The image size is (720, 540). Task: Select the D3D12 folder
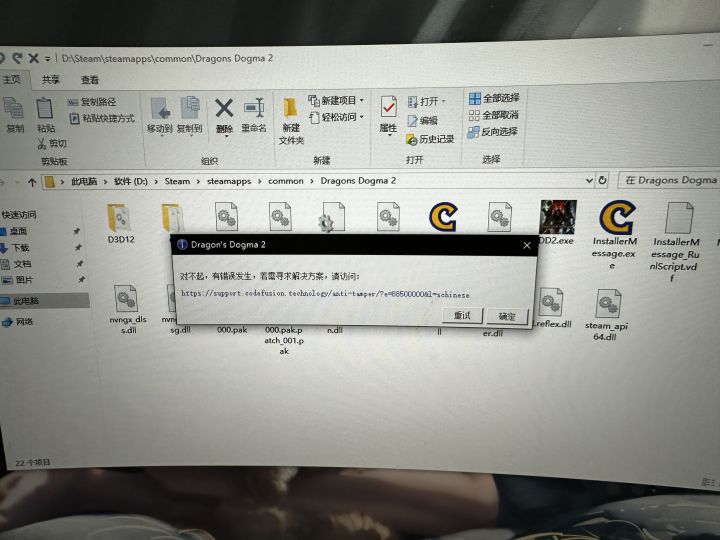coord(121,223)
